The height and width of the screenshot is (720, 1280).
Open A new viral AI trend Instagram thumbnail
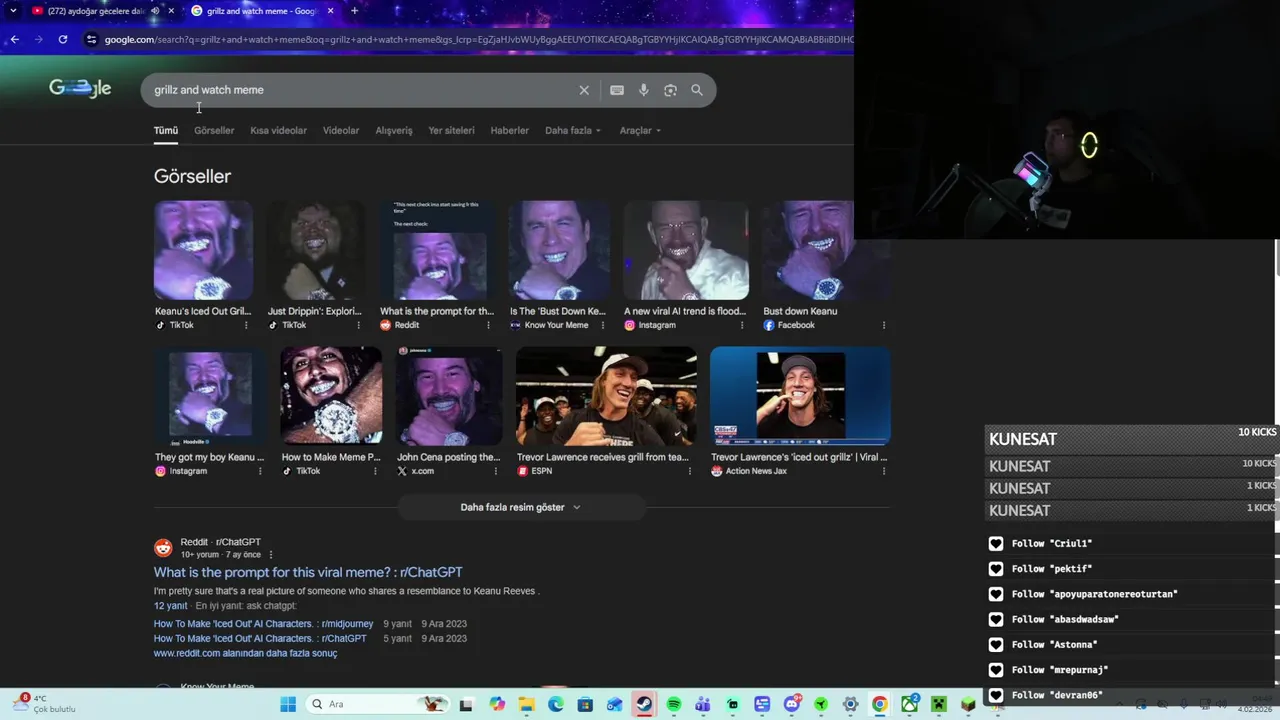point(686,250)
